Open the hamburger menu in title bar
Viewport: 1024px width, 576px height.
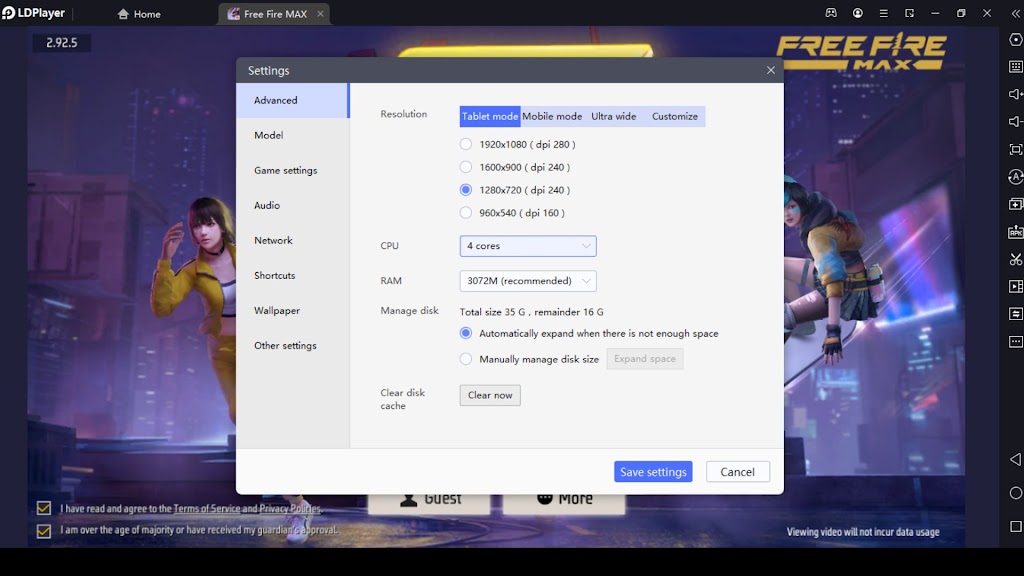click(884, 13)
